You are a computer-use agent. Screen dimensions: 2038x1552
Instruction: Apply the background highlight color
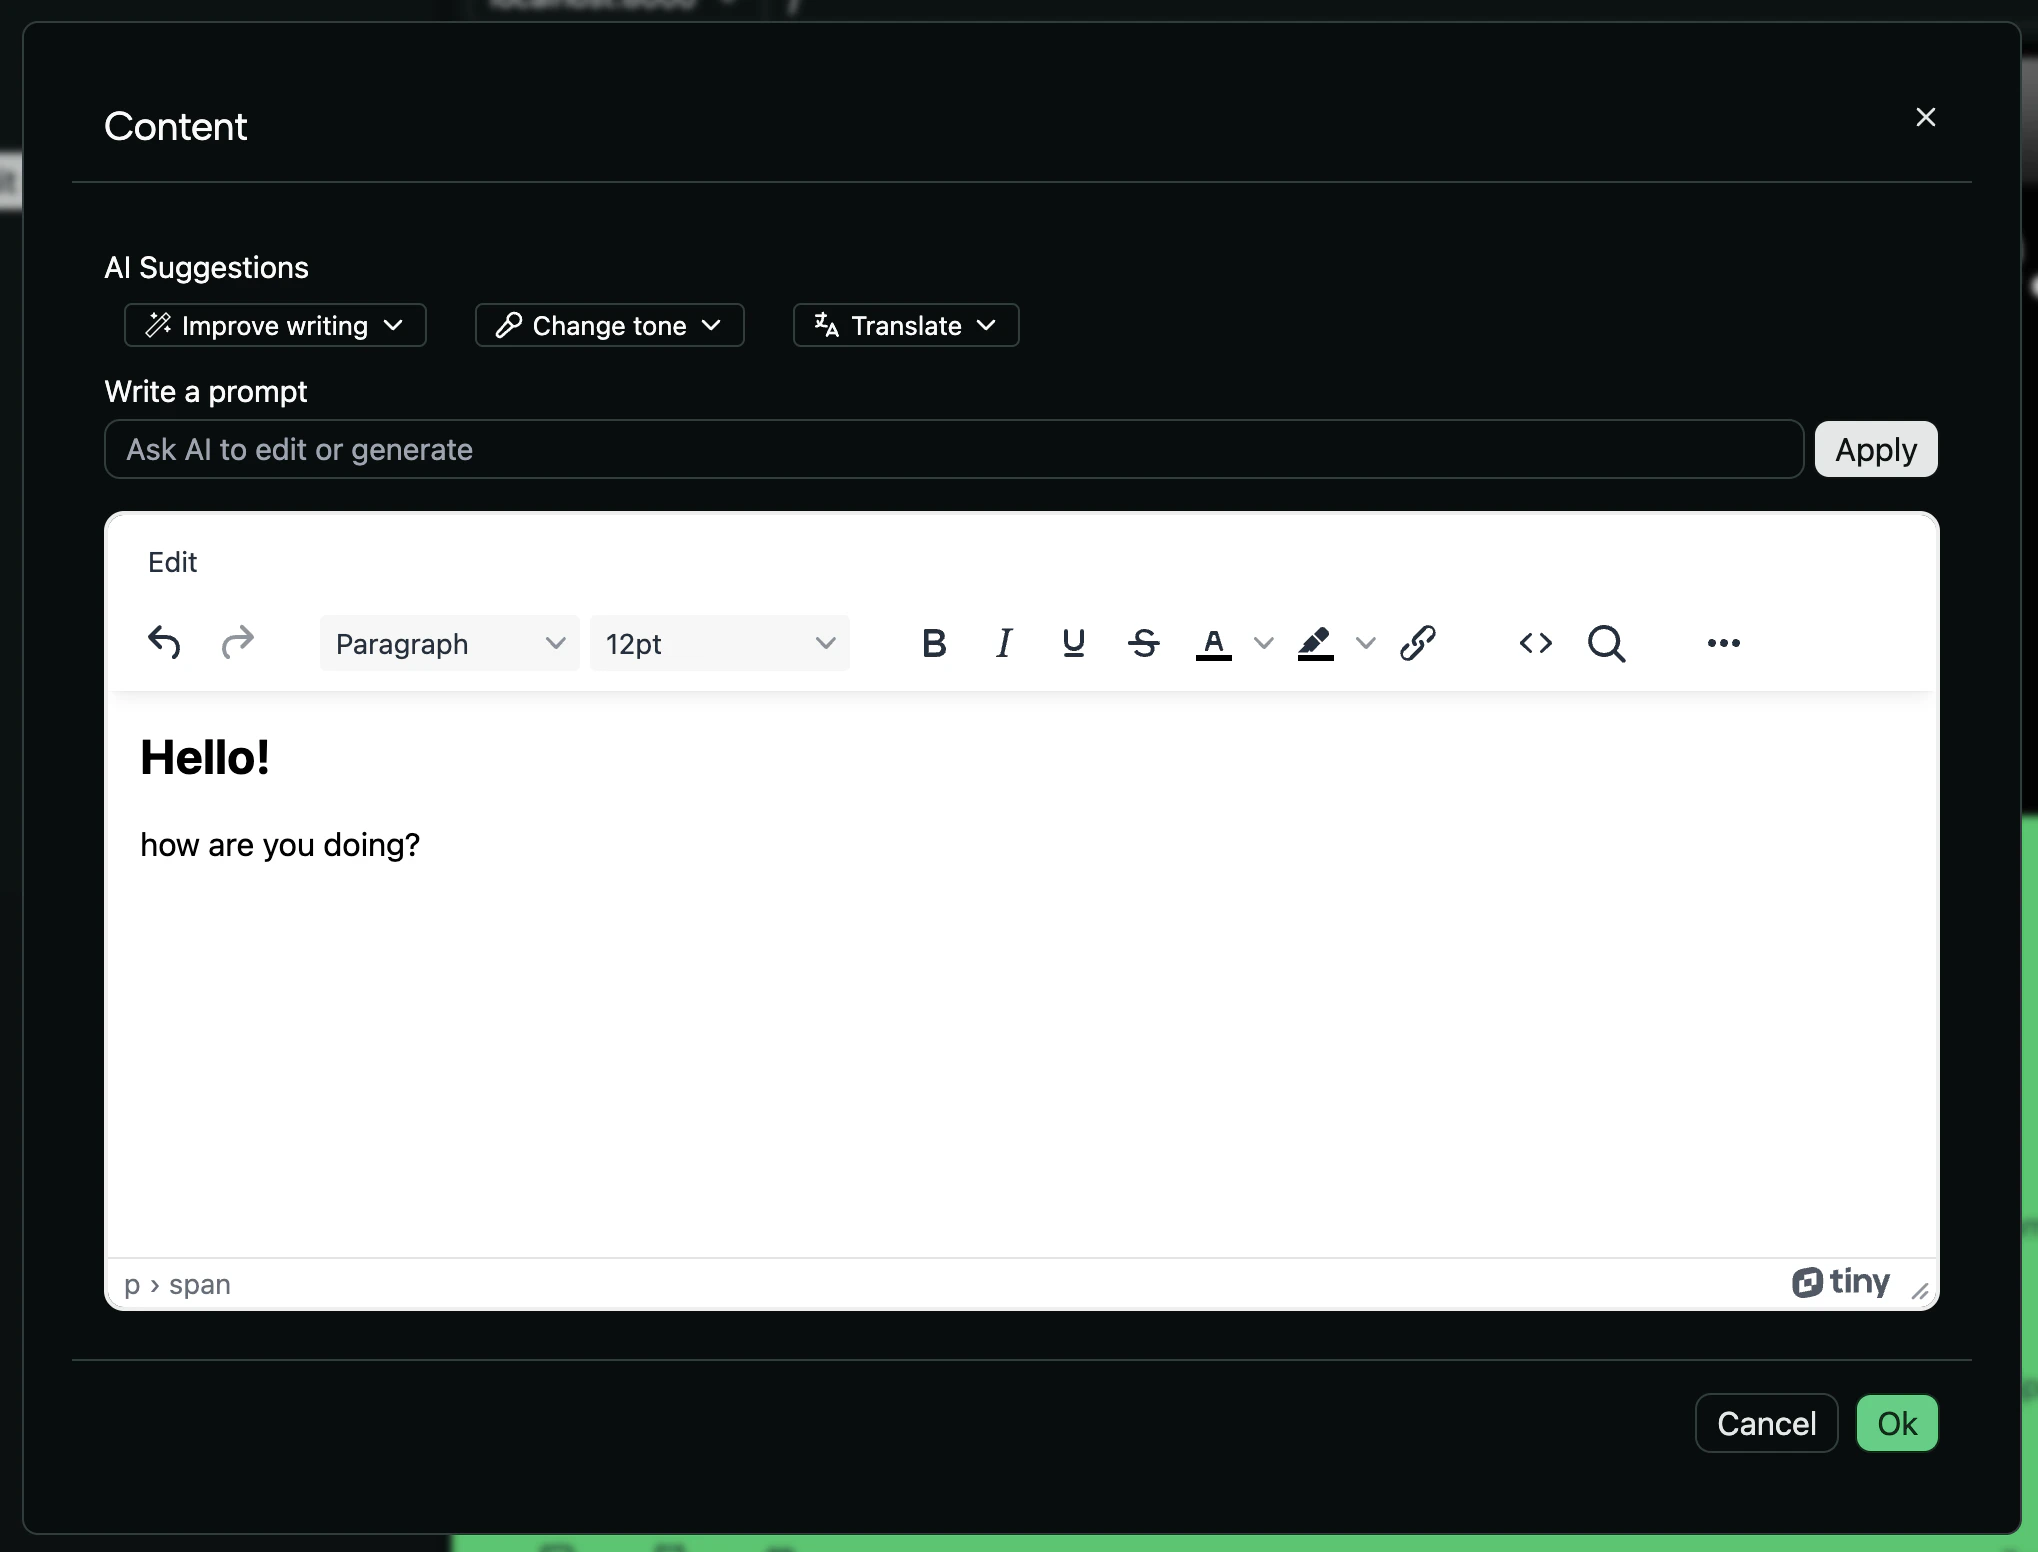(1316, 643)
